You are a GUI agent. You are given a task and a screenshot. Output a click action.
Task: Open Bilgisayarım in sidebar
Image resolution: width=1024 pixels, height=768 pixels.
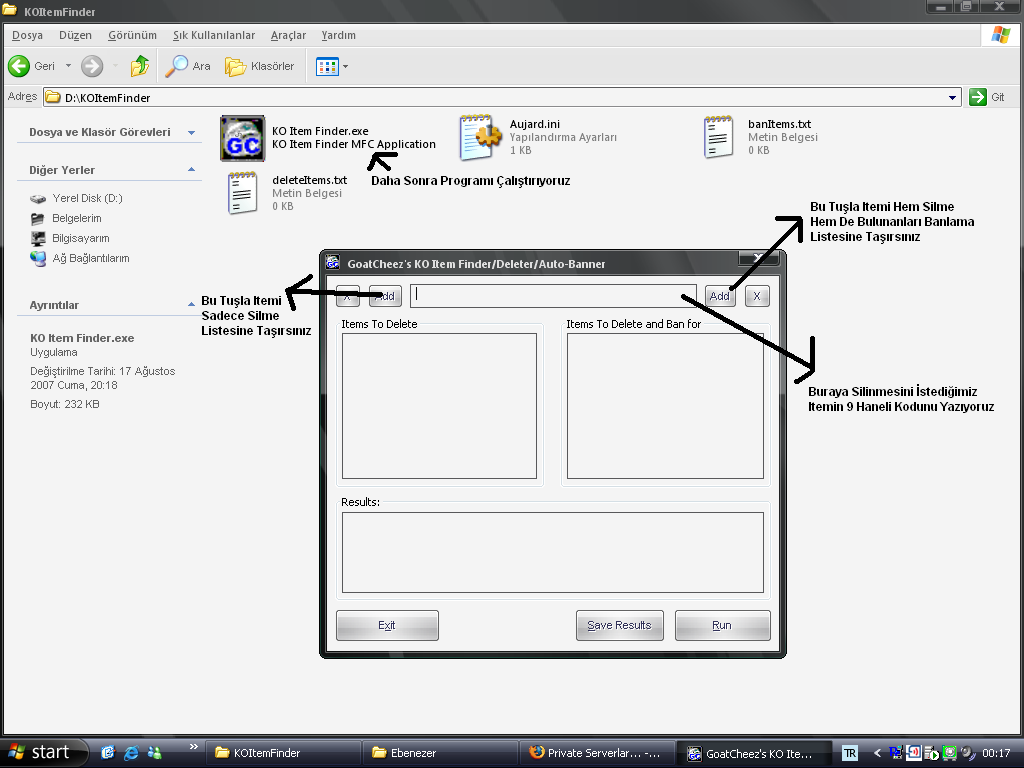pyautogui.click(x=70, y=238)
